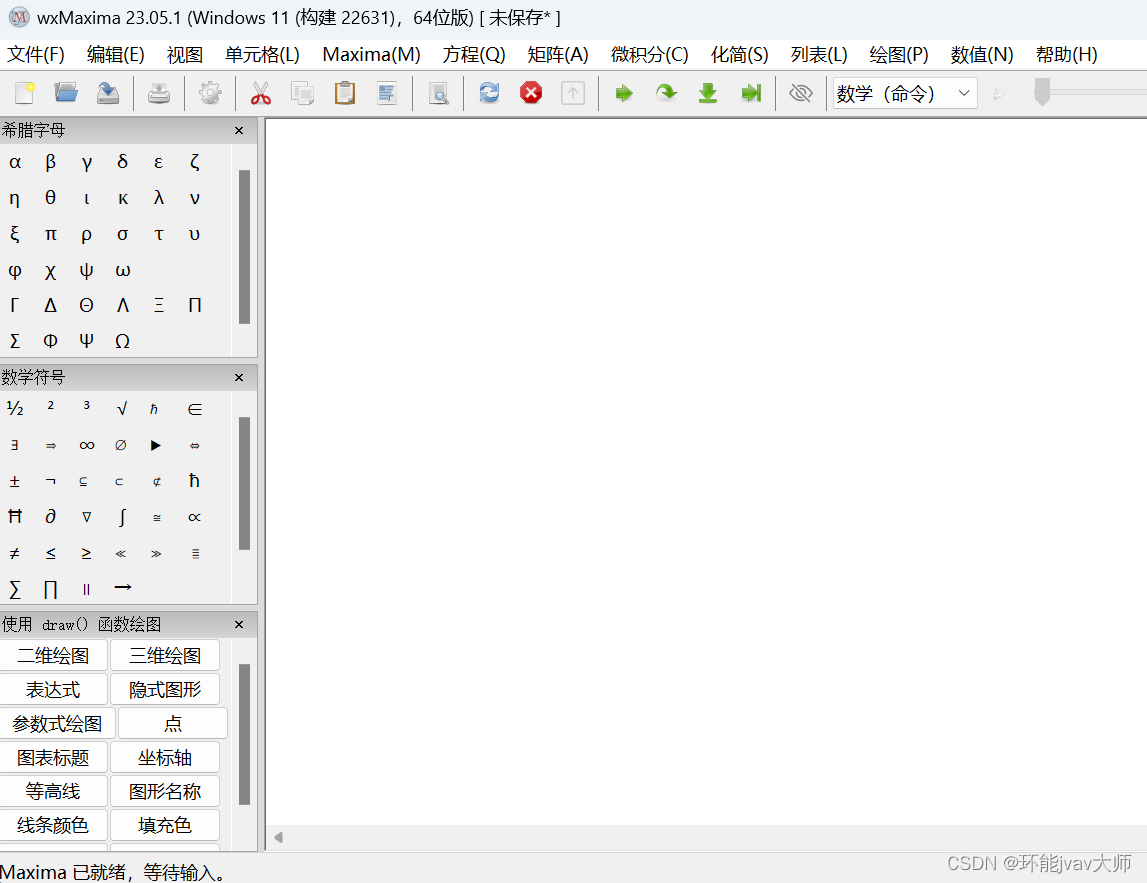Evaluate all visible cells with curved arrow

pos(666,93)
